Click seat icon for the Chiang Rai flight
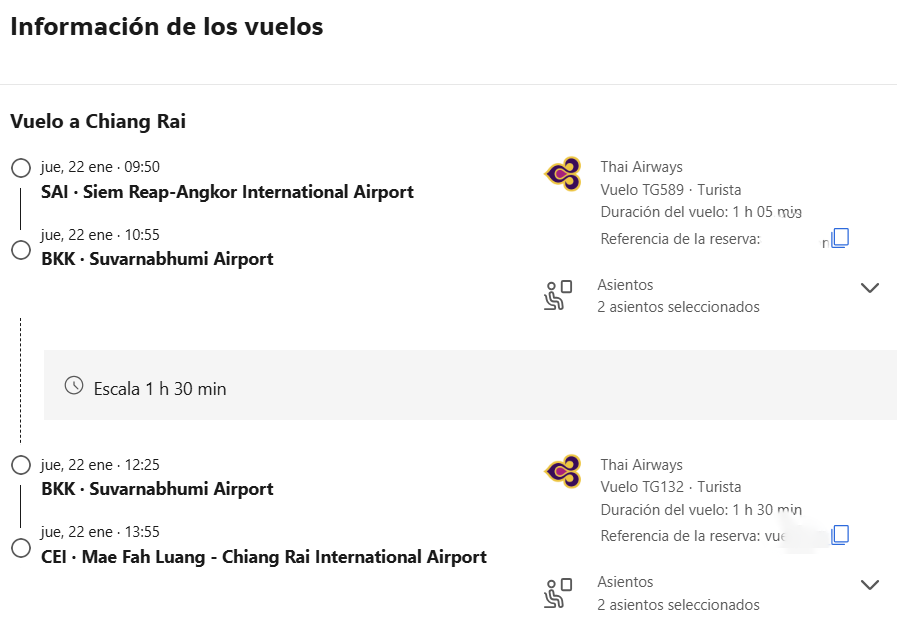The width and height of the screenshot is (897, 630). tap(558, 593)
